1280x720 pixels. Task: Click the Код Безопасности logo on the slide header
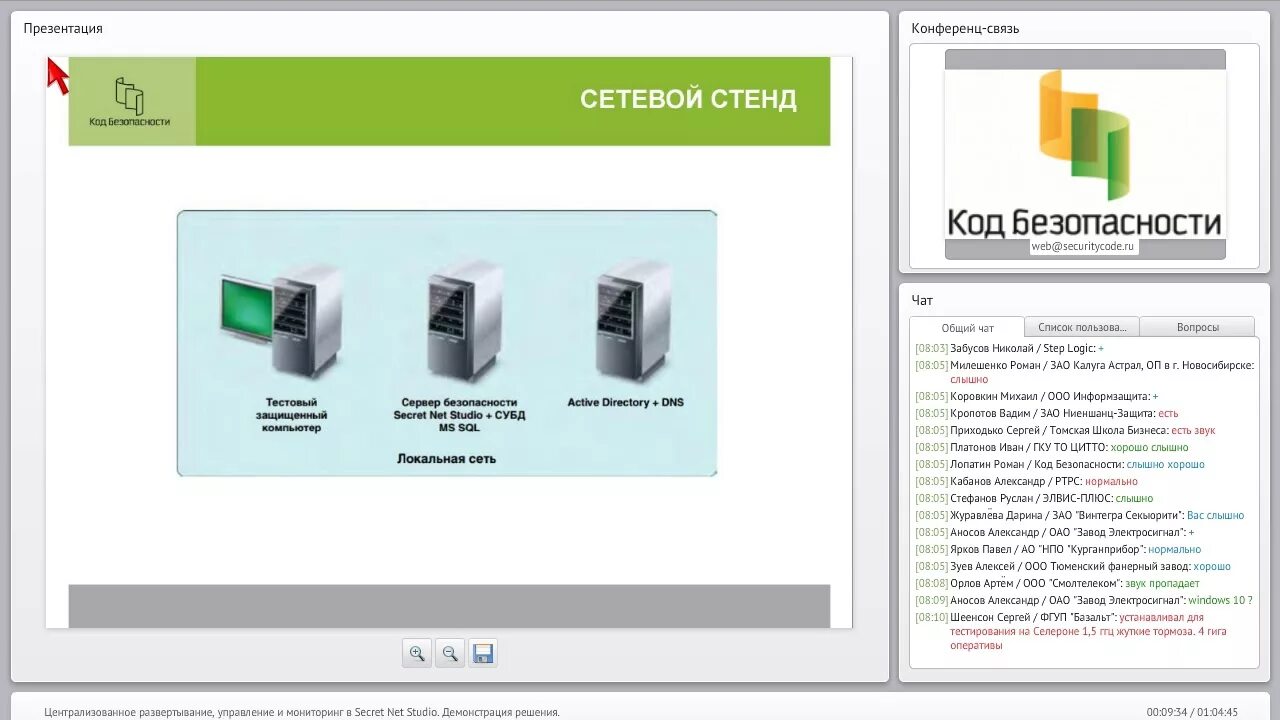130,102
